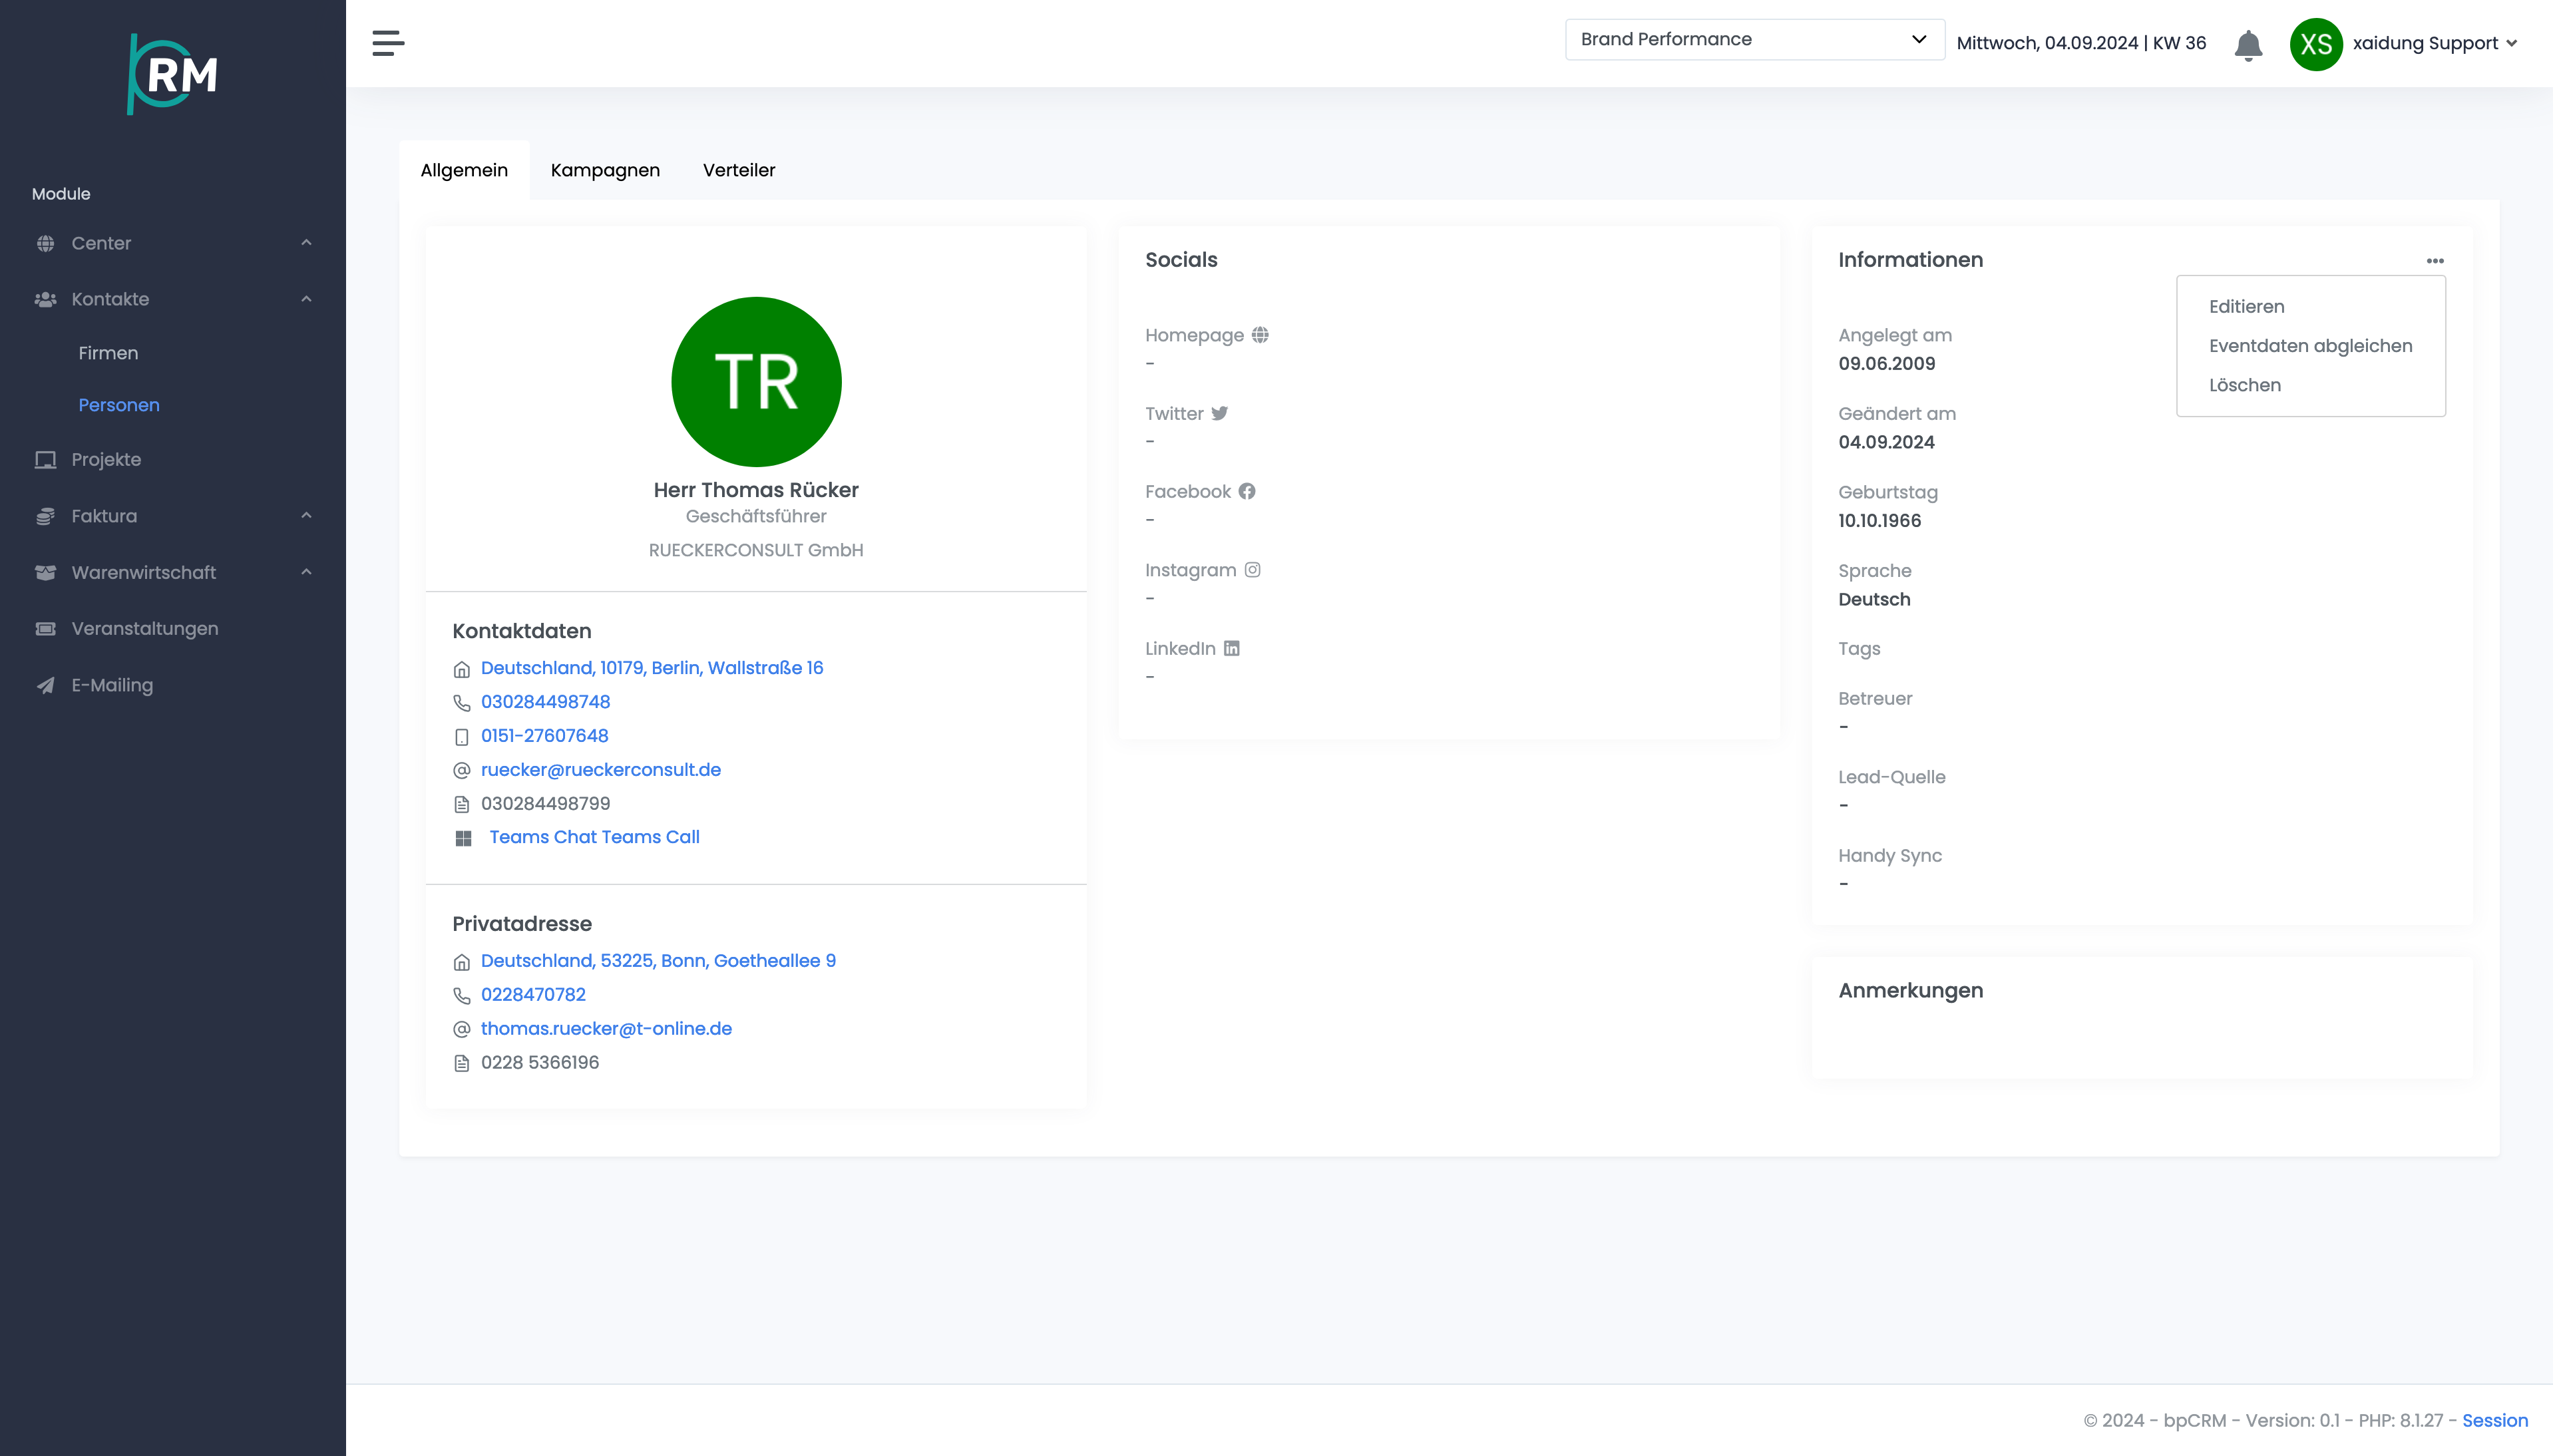Open Projekte module
2553x1456 pixels.
tap(106, 460)
